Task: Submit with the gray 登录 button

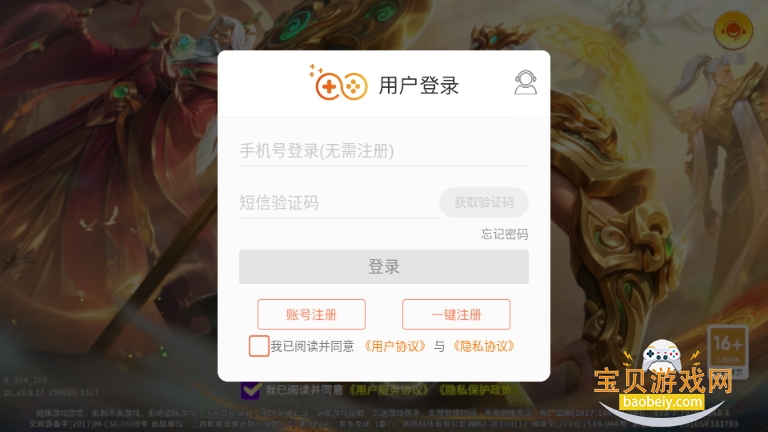Action: [384, 267]
